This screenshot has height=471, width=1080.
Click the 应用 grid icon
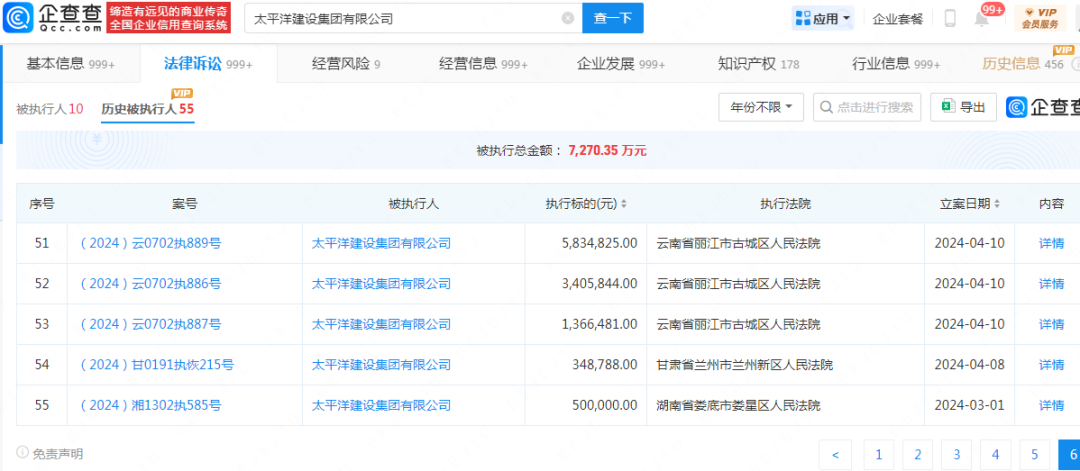click(802, 19)
